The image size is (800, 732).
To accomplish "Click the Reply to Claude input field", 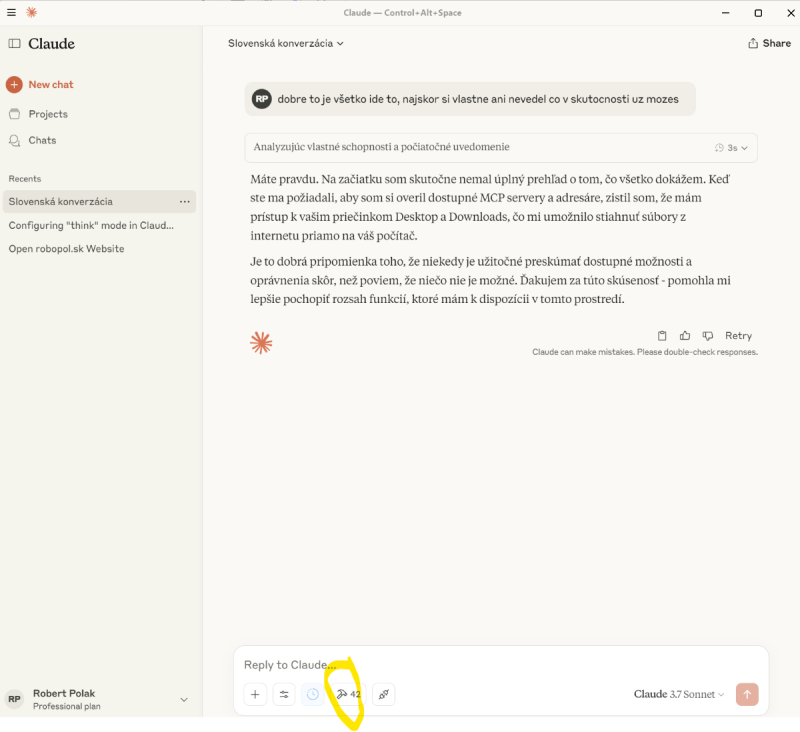I will coord(501,665).
